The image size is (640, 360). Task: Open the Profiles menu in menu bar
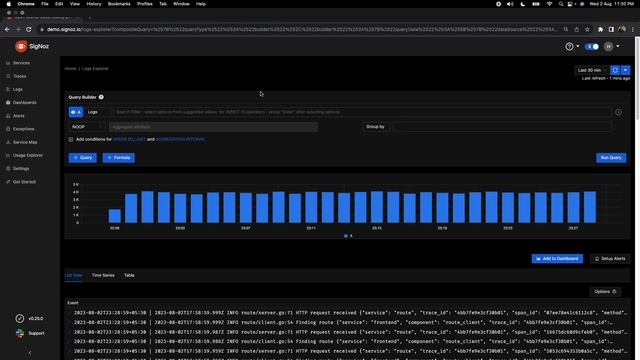coord(144,4)
